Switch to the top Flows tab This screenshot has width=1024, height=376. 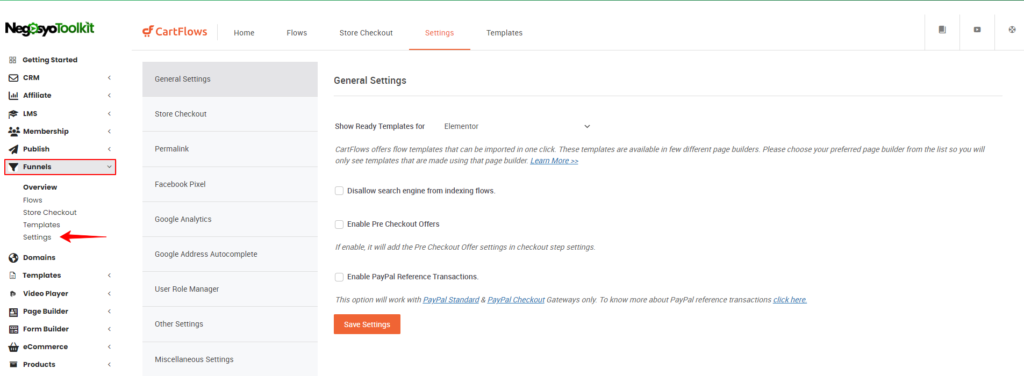click(x=296, y=33)
